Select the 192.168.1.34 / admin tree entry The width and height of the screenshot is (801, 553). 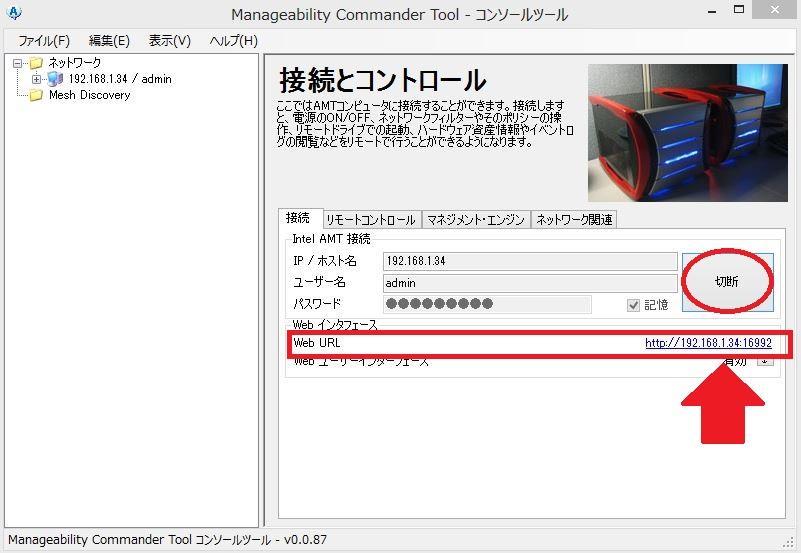click(x=120, y=79)
